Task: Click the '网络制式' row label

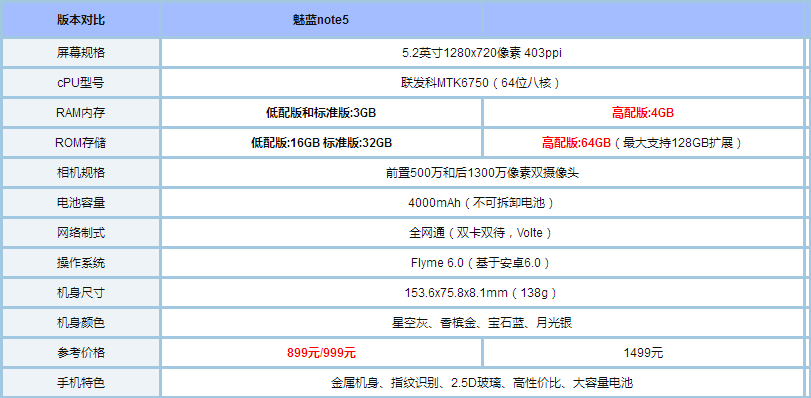Action: tap(81, 233)
